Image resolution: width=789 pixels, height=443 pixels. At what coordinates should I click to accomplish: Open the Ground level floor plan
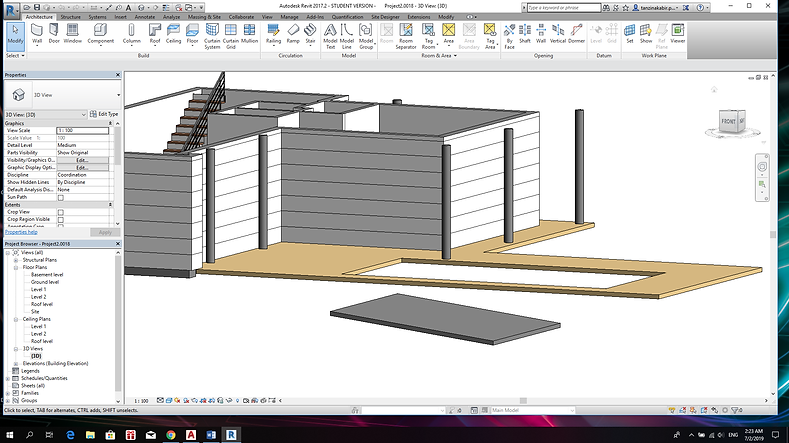click(45, 282)
